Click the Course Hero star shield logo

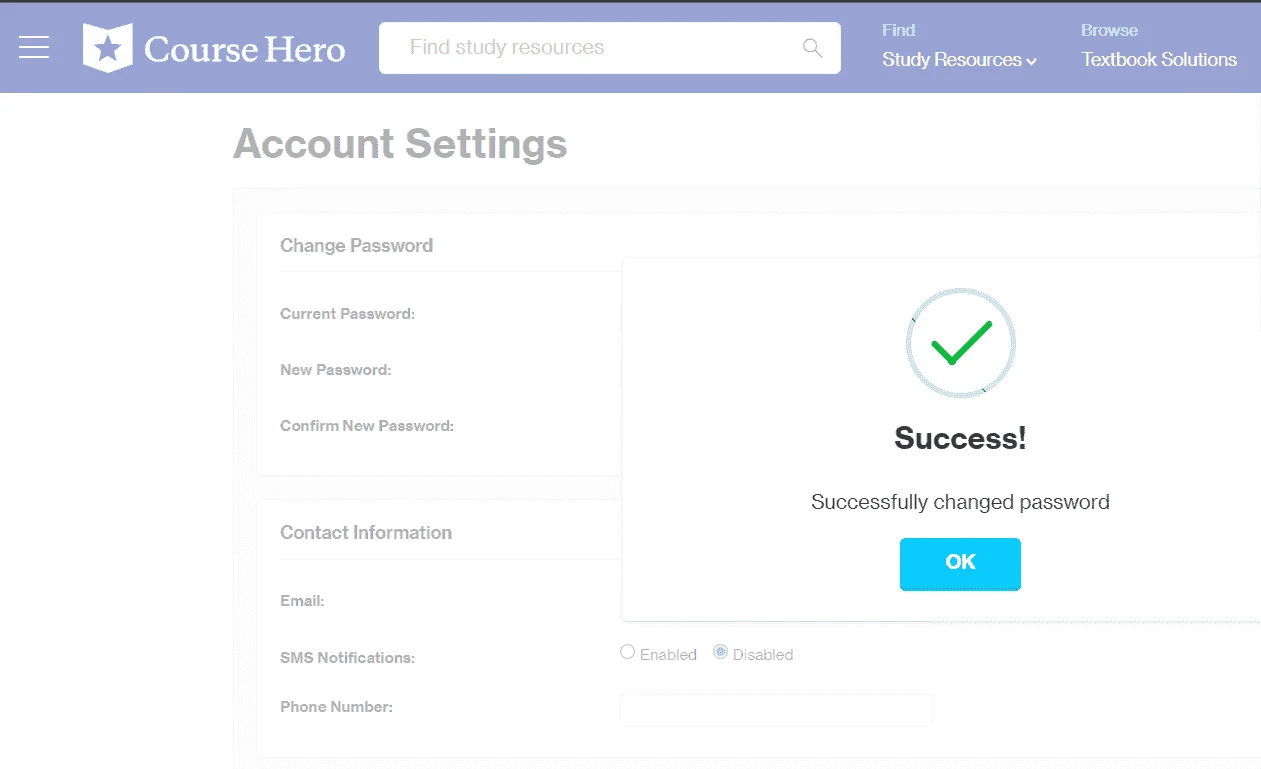pyautogui.click(x=107, y=47)
